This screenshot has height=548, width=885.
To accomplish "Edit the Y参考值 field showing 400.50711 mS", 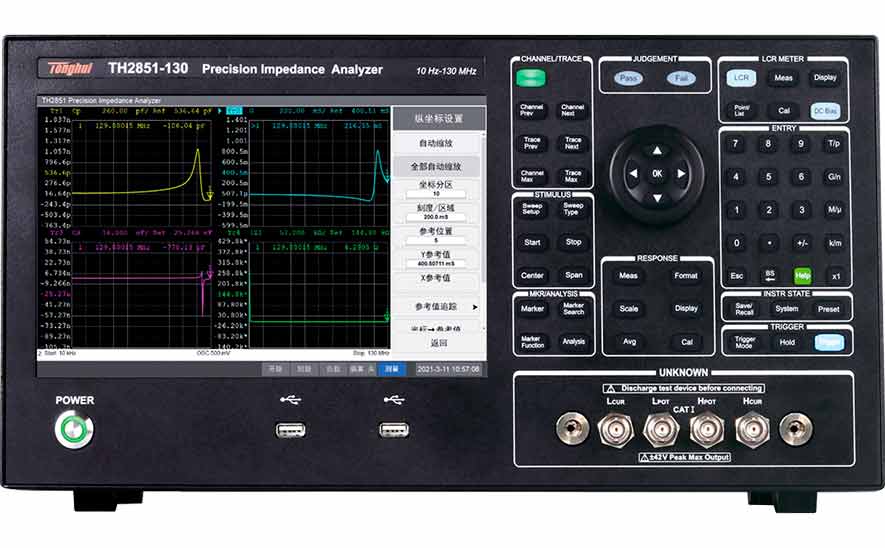I will (436, 264).
